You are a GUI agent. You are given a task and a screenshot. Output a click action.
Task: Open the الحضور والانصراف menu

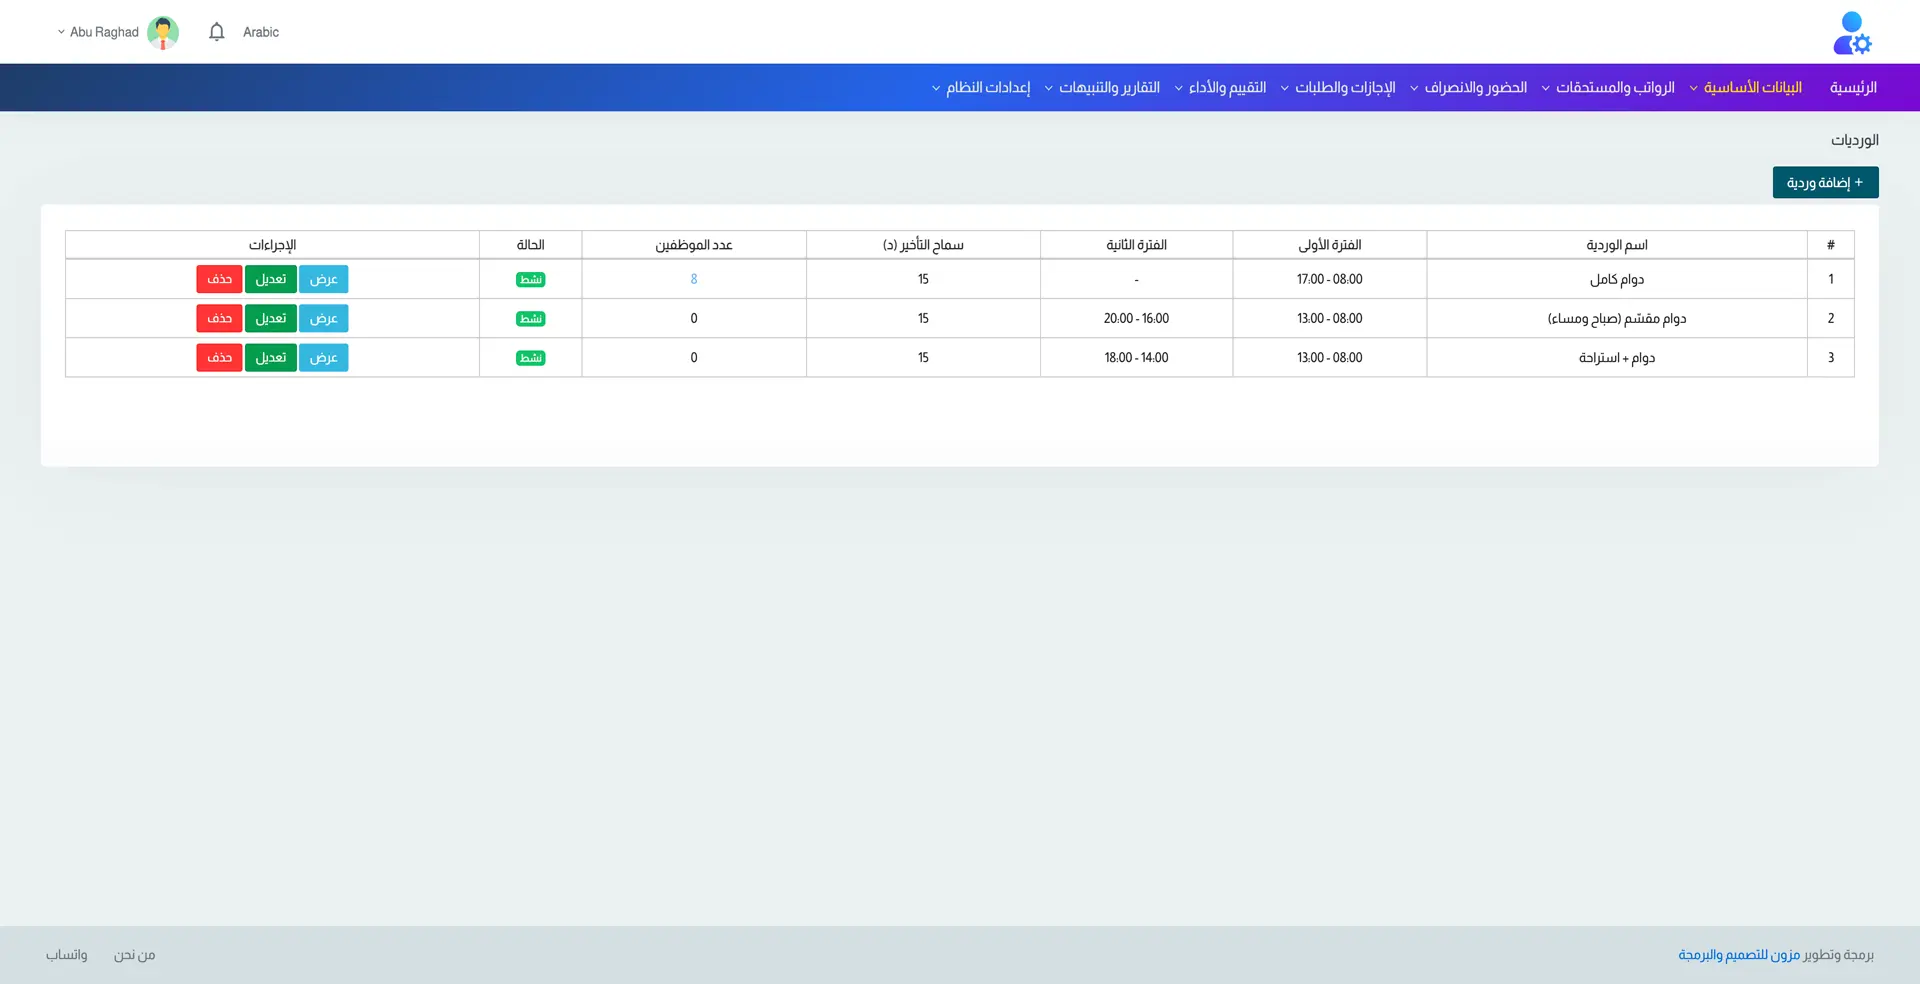[1474, 88]
